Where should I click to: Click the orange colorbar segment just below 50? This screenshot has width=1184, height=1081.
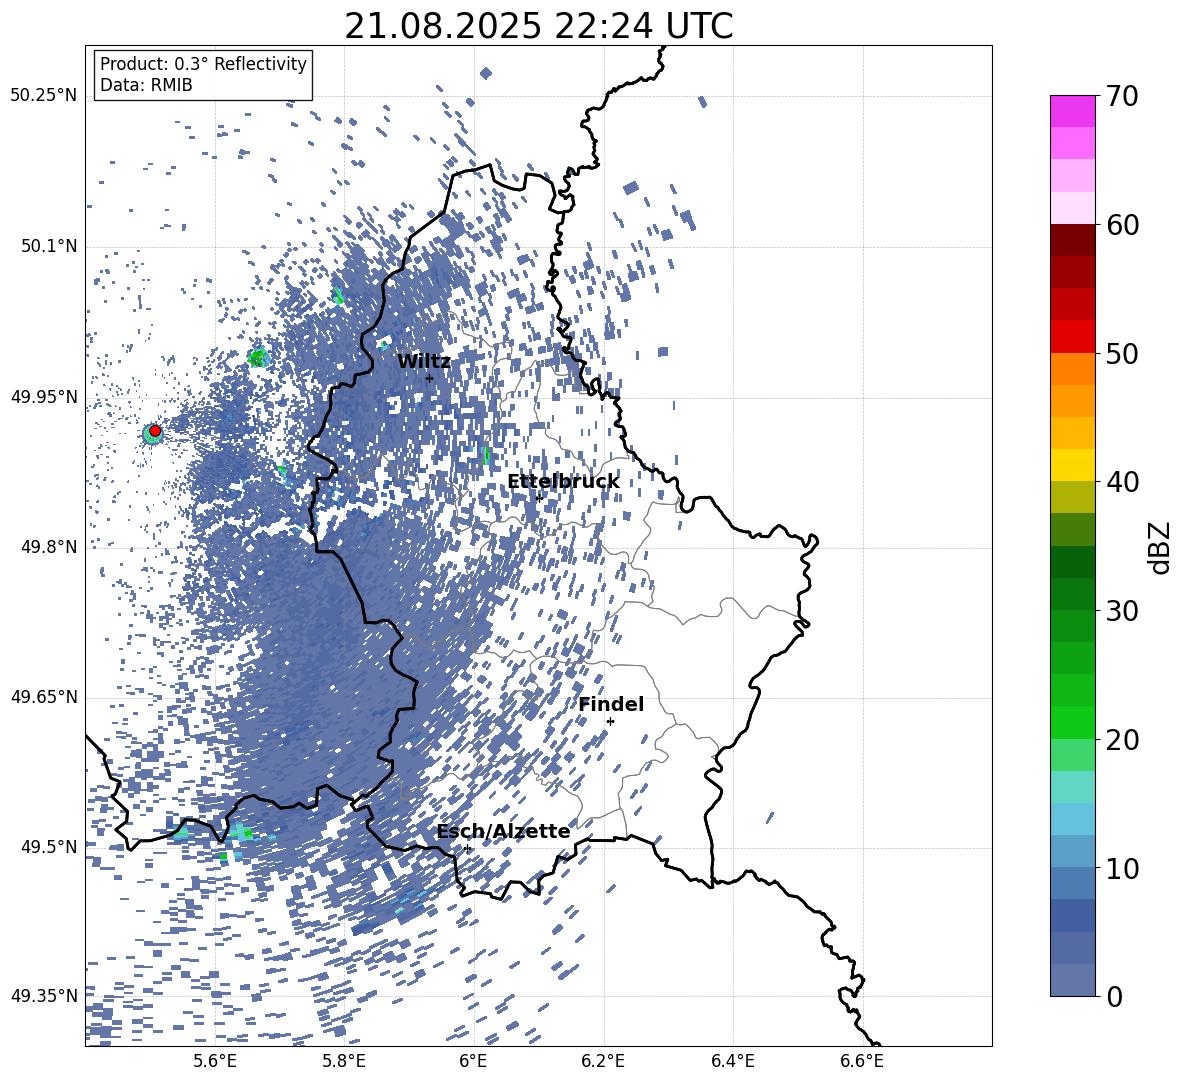point(1072,368)
